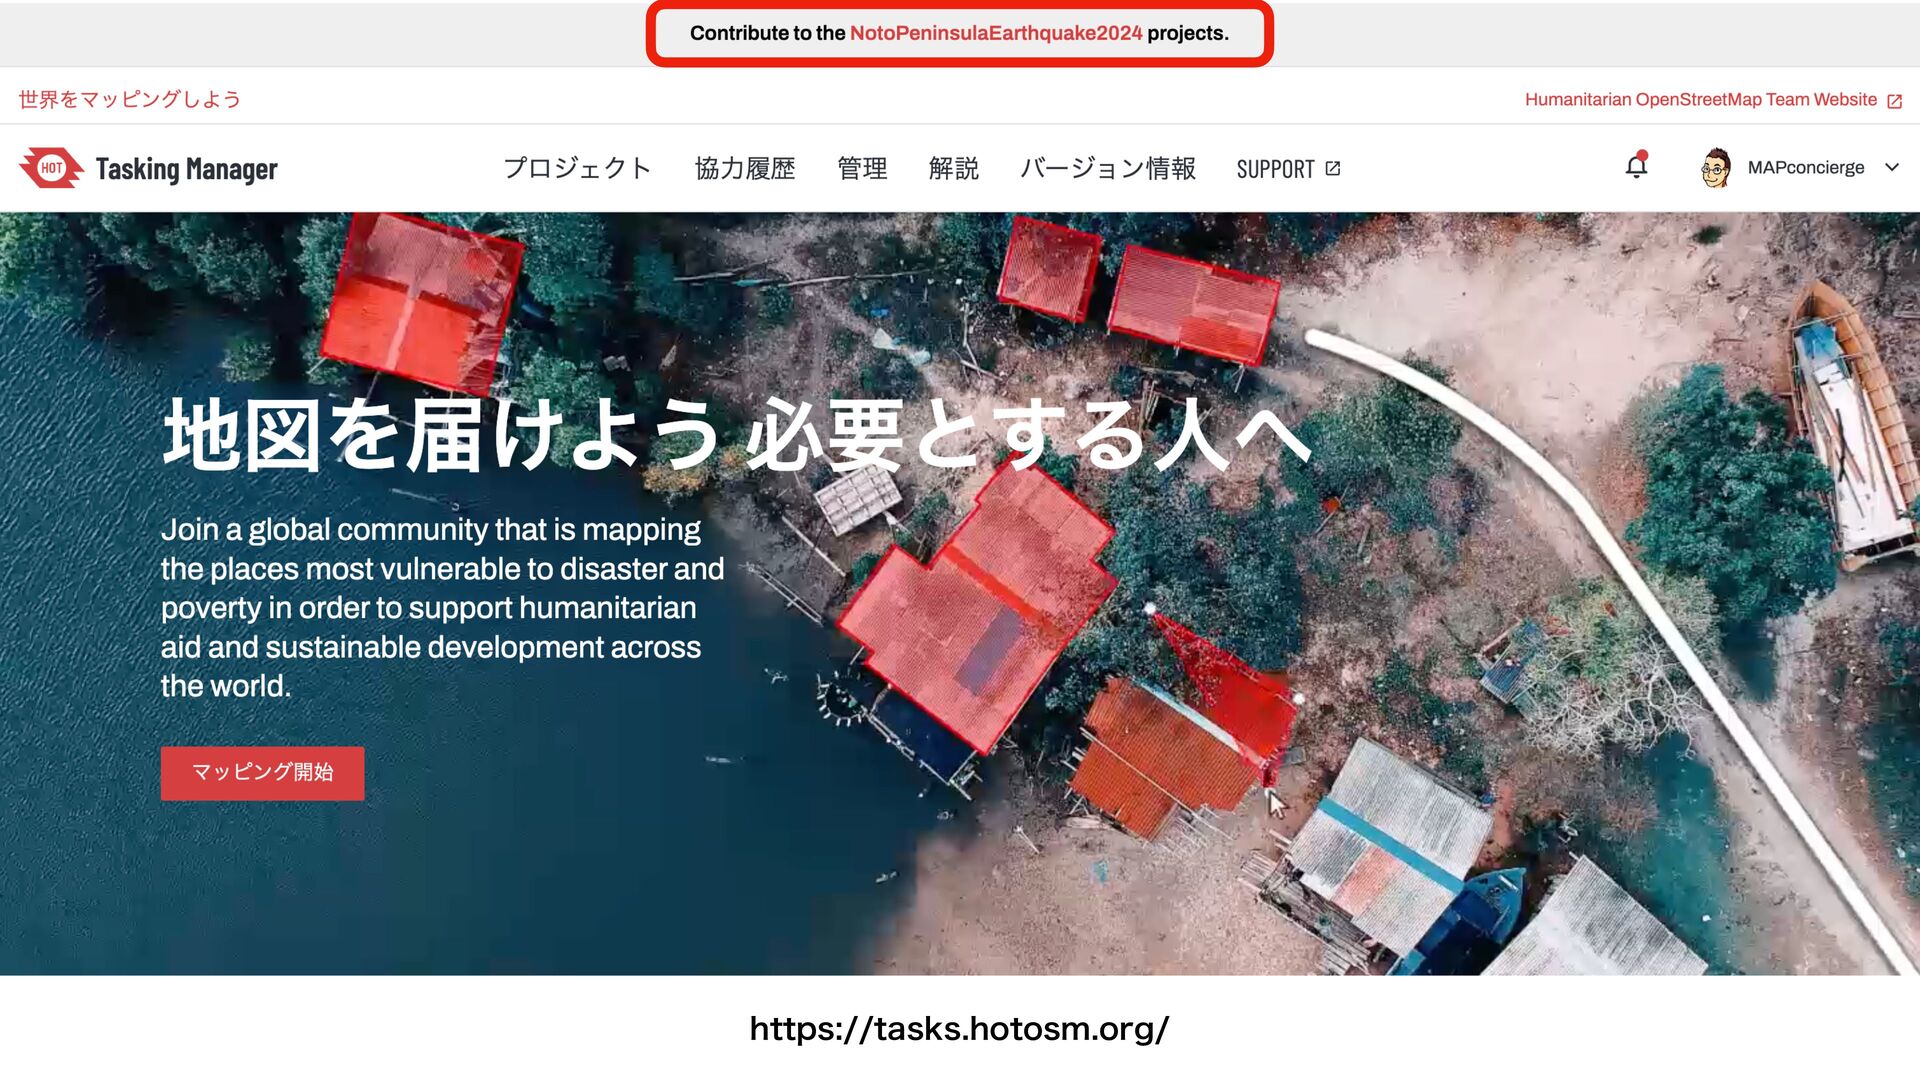Follow the NotoPeninsulaEarthquake2024 link
The height and width of the screenshot is (1080, 1920).
(x=995, y=33)
